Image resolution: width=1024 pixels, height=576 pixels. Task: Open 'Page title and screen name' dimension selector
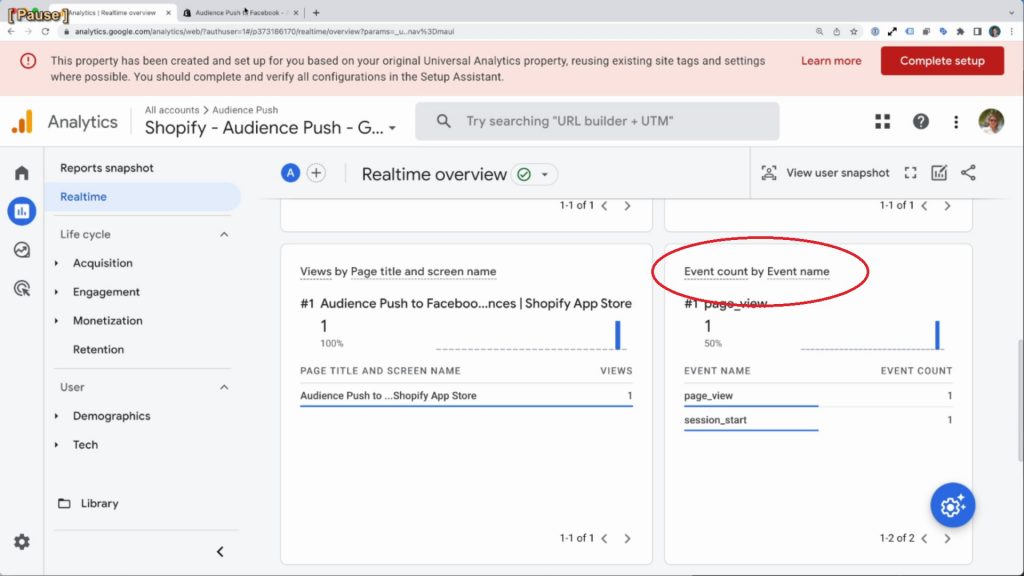coord(423,272)
